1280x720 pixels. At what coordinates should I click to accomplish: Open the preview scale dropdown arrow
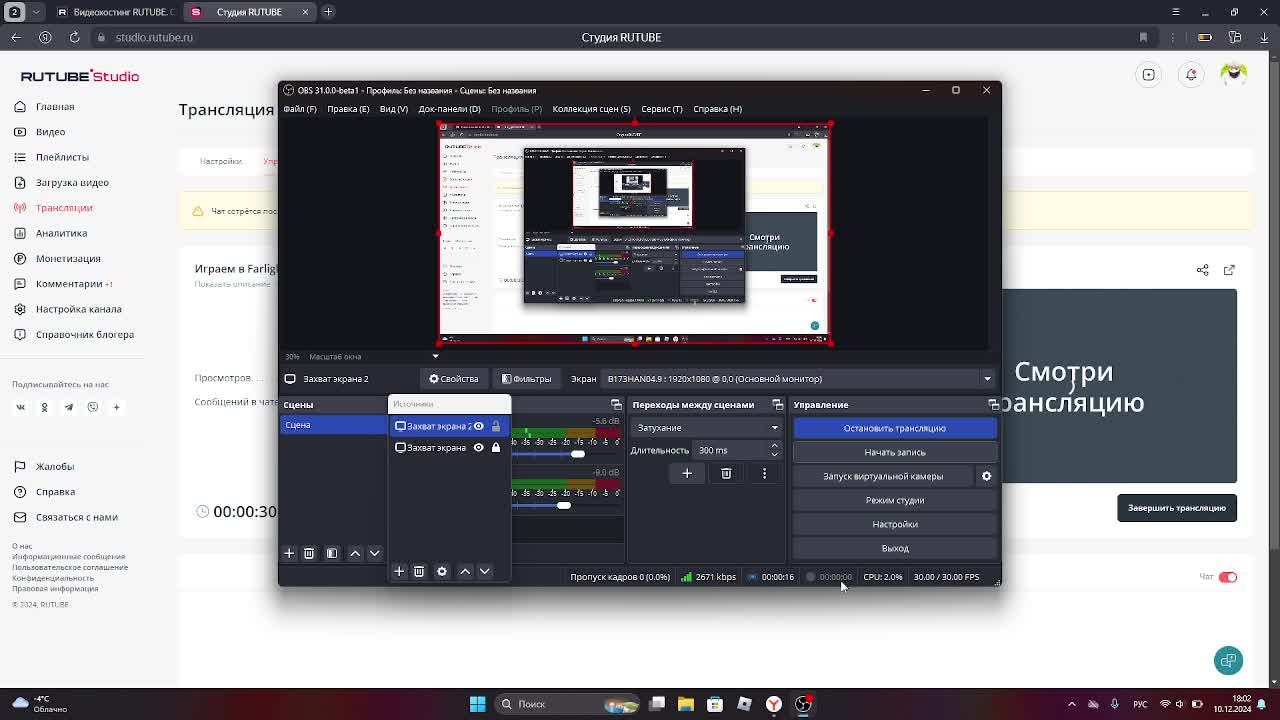point(435,356)
